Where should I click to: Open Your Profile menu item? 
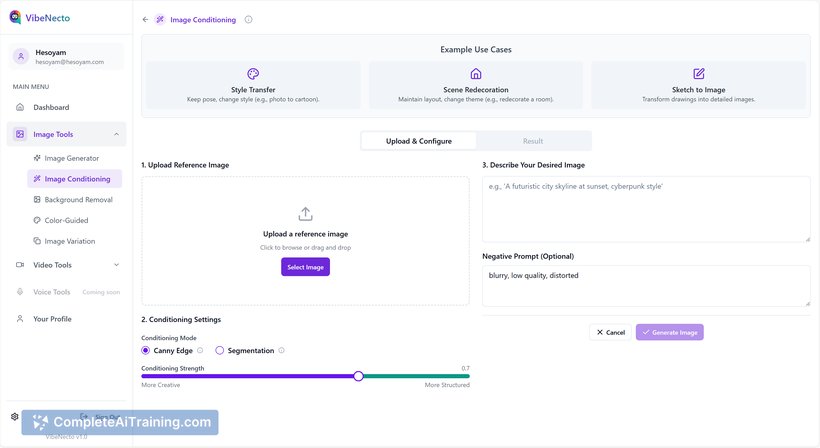point(66,319)
